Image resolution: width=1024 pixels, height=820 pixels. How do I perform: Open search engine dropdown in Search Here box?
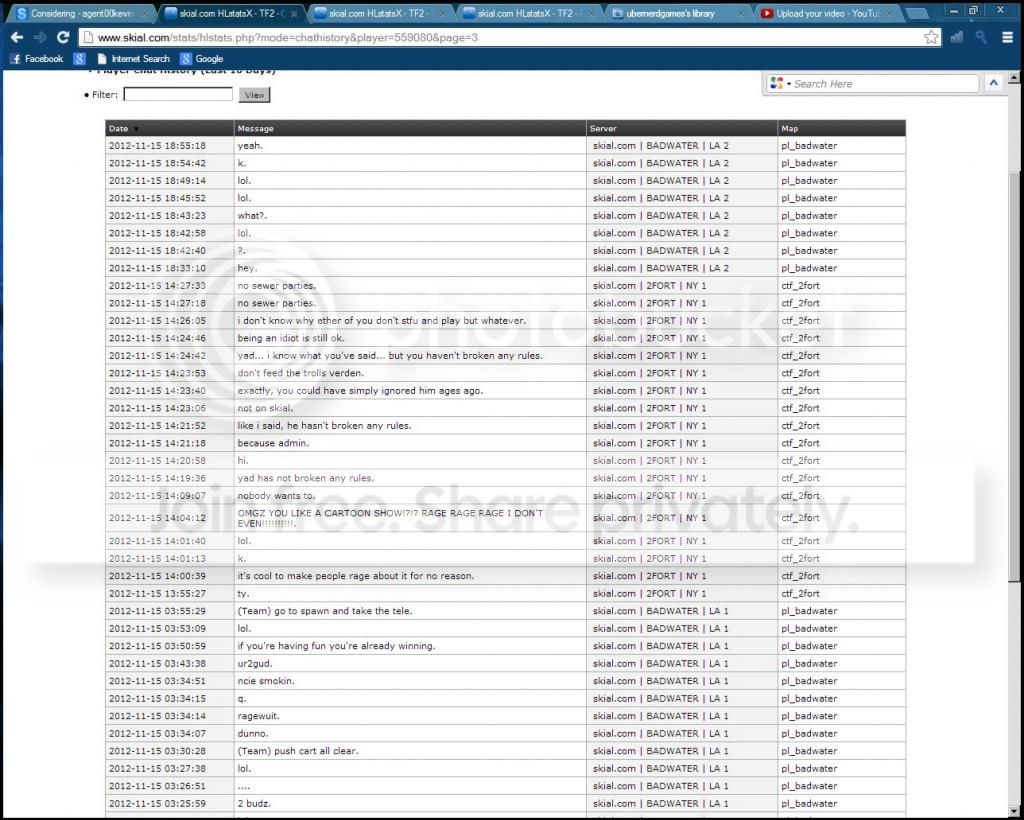pos(780,84)
